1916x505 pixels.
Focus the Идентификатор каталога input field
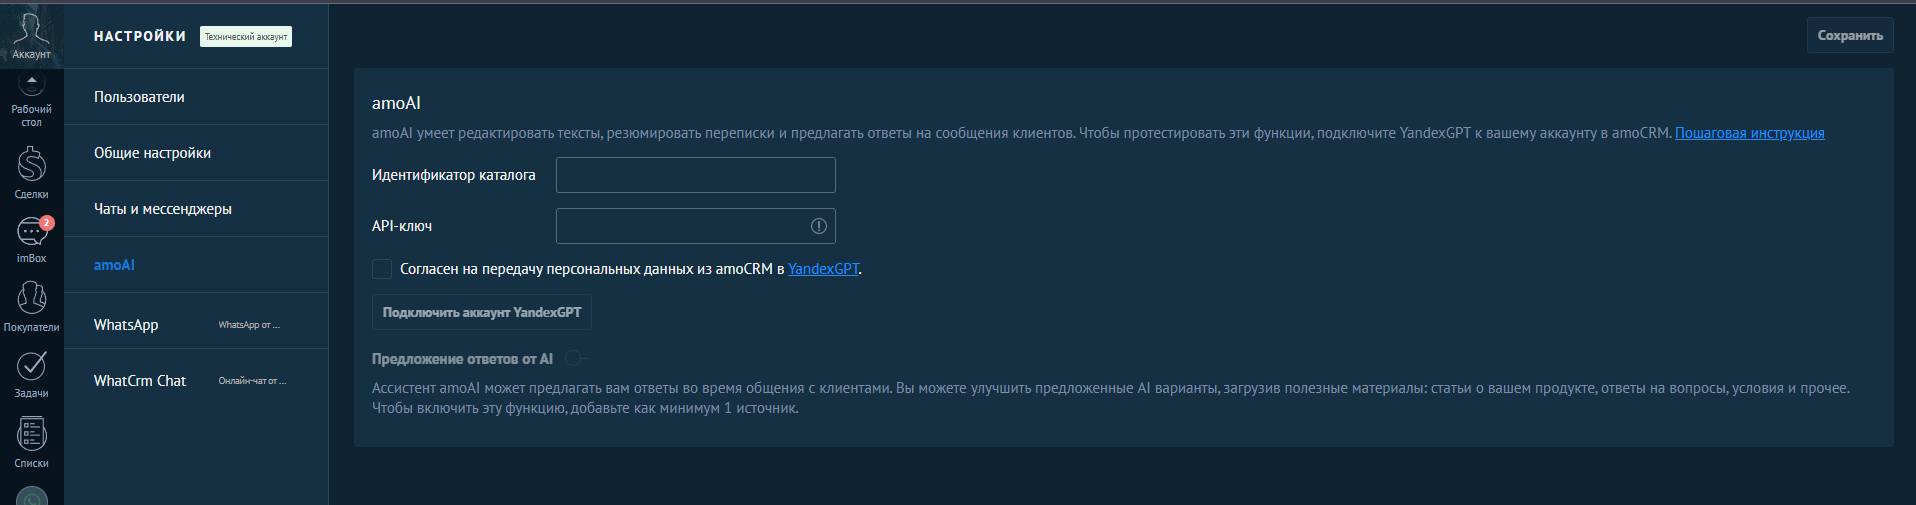pyautogui.click(x=696, y=175)
